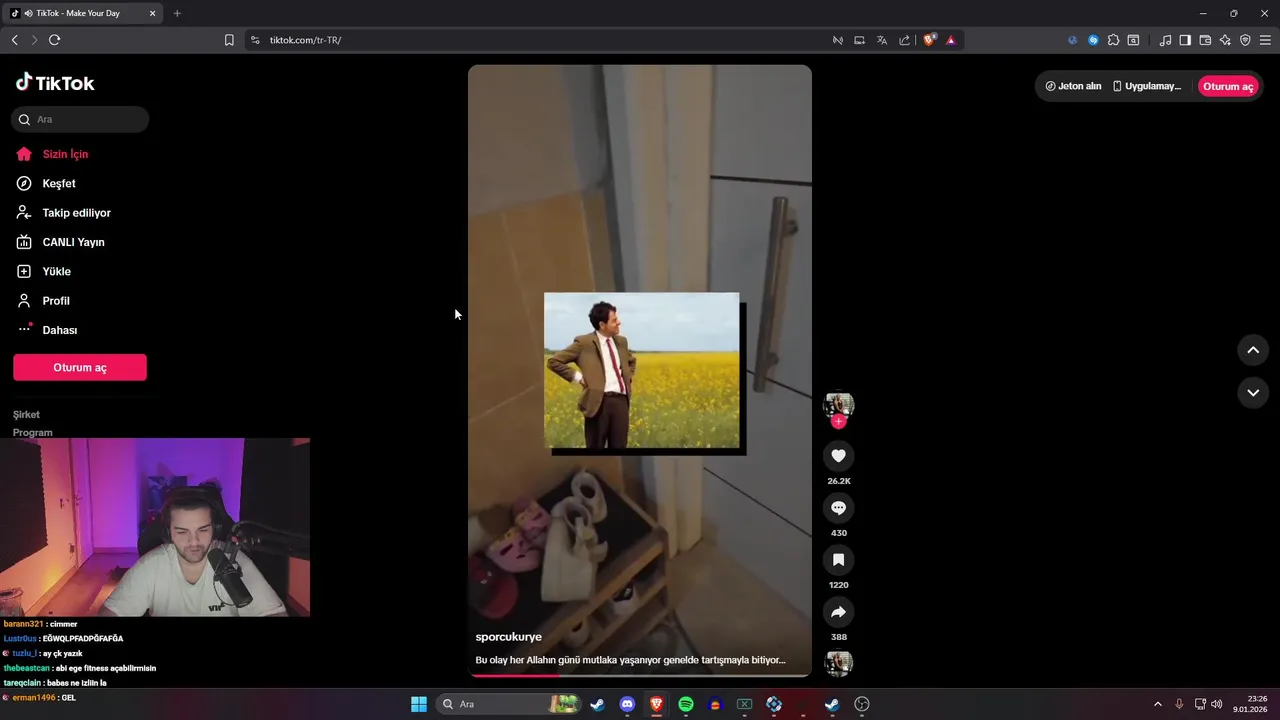
Task: Open the clock showing 23:26
Action: pos(1250,704)
